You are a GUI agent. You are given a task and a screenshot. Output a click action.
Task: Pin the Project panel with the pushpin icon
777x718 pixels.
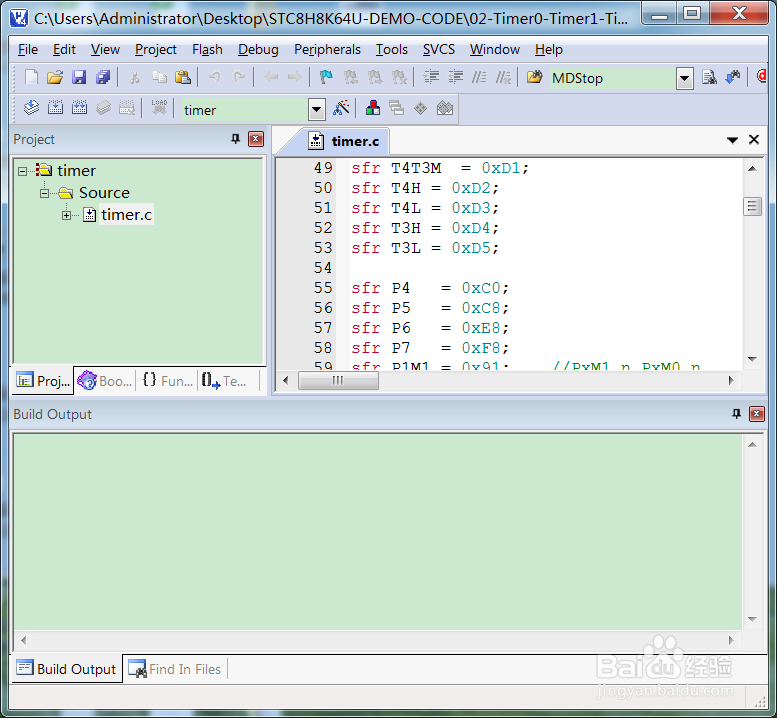[235, 139]
